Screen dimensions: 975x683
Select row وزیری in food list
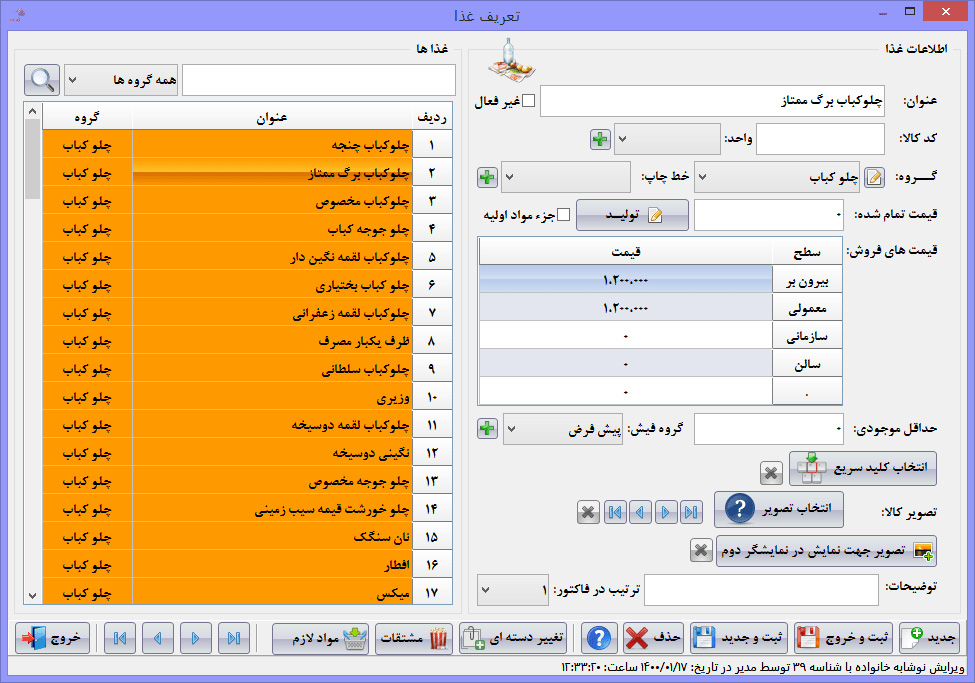247,396
